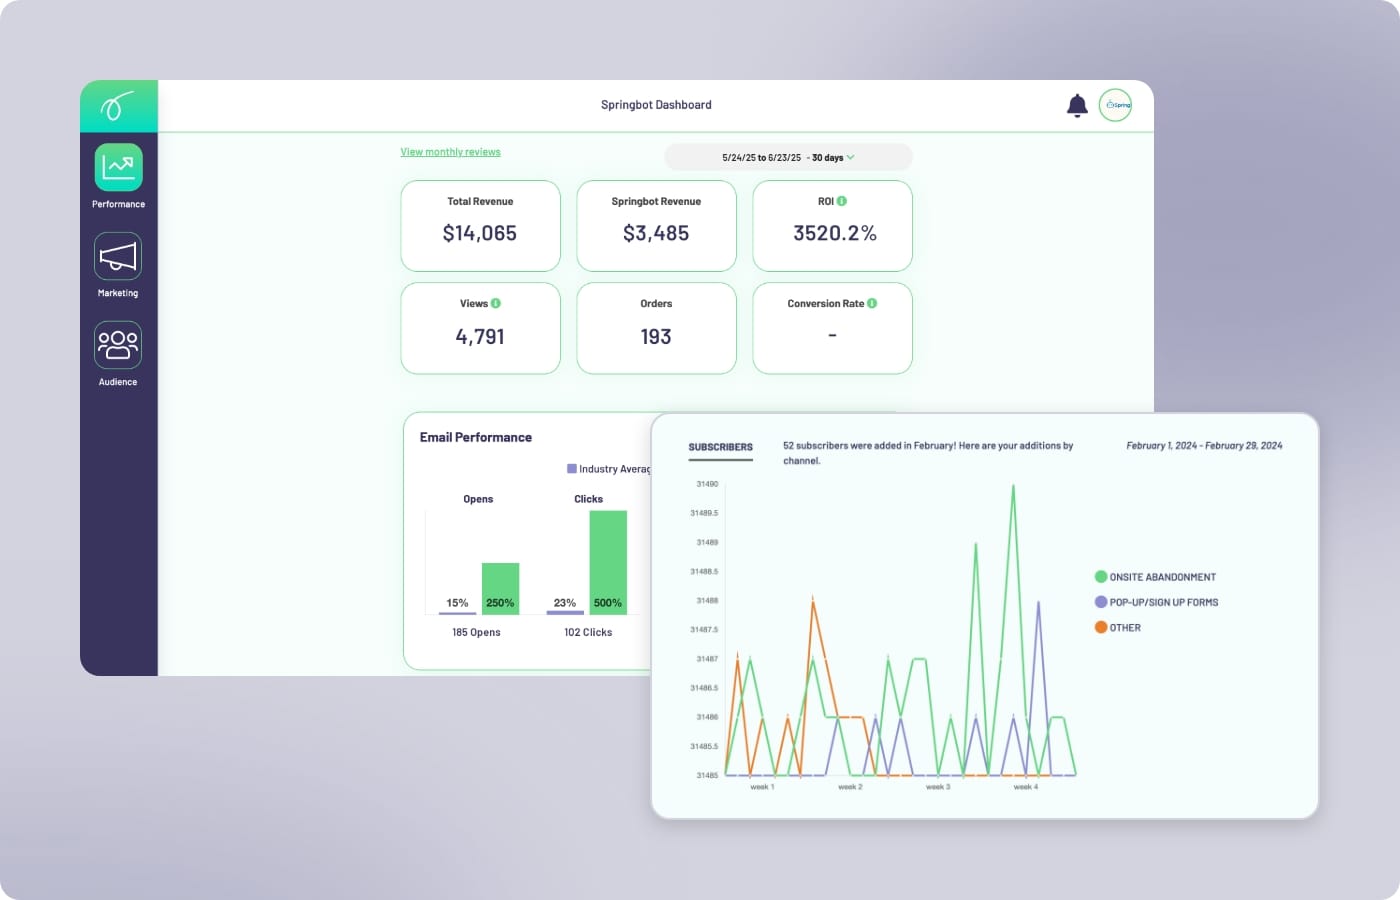Image resolution: width=1400 pixels, height=900 pixels.
Task: Toggle the OTHER orange legend dot
Action: [1101, 628]
